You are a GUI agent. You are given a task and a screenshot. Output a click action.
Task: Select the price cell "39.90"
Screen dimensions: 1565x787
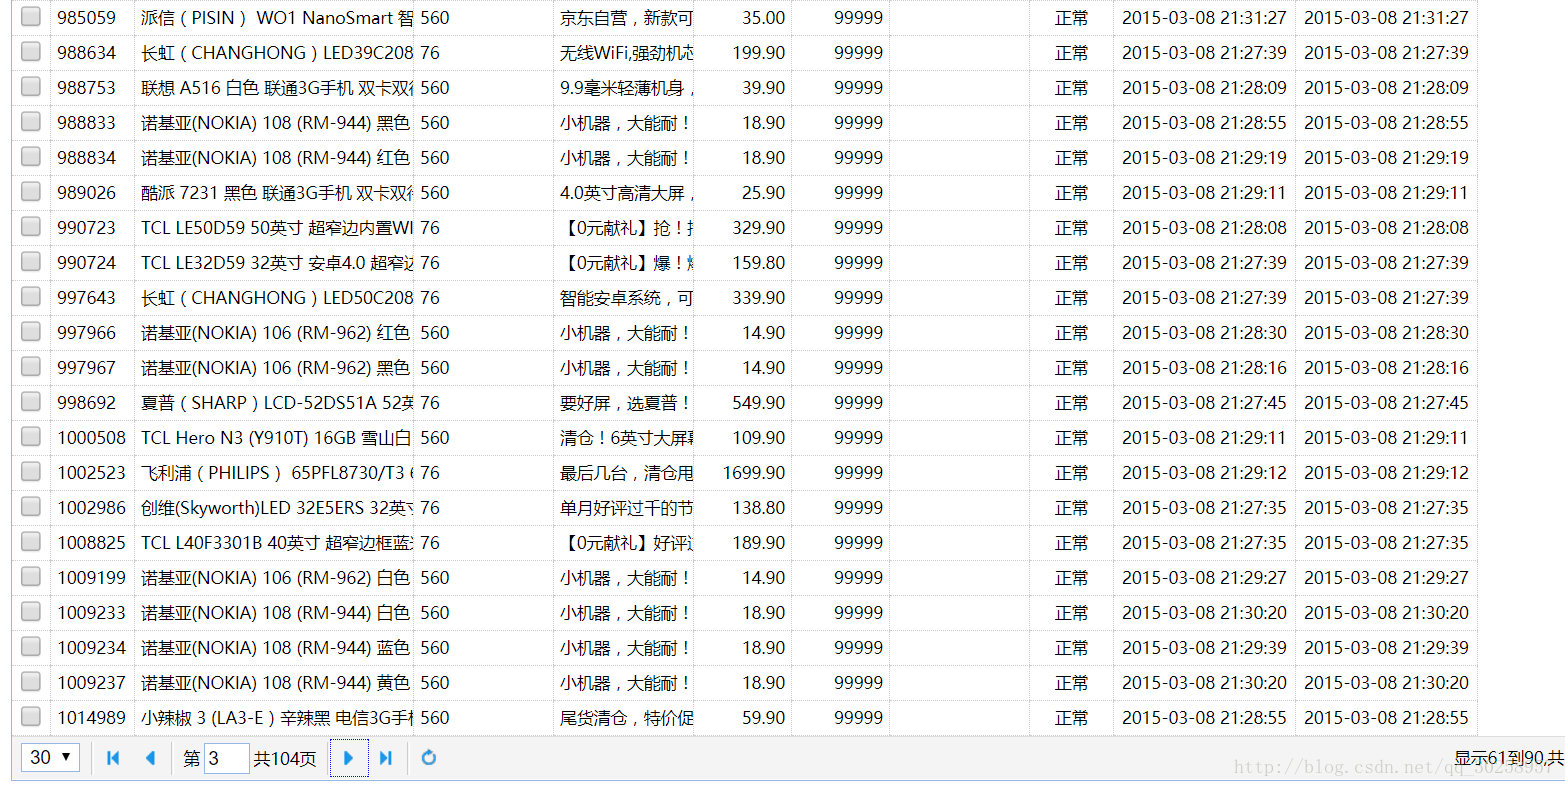[763, 88]
